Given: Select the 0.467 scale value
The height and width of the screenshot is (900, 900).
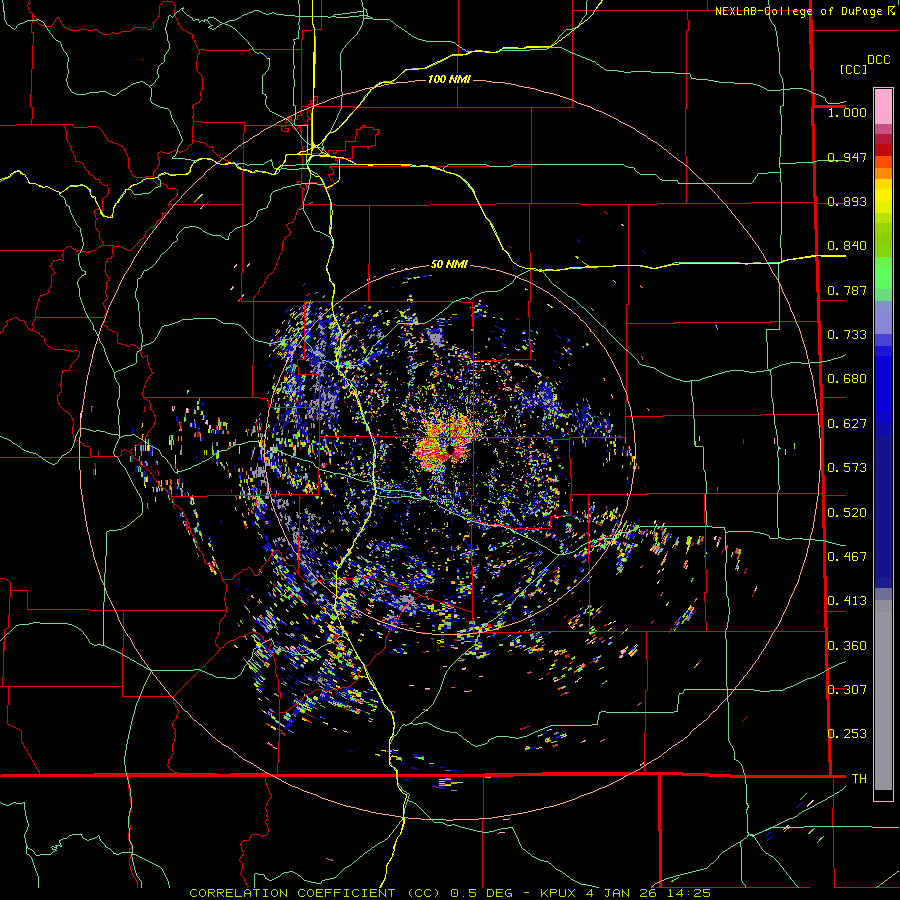Looking at the screenshot, I should (847, 557).
